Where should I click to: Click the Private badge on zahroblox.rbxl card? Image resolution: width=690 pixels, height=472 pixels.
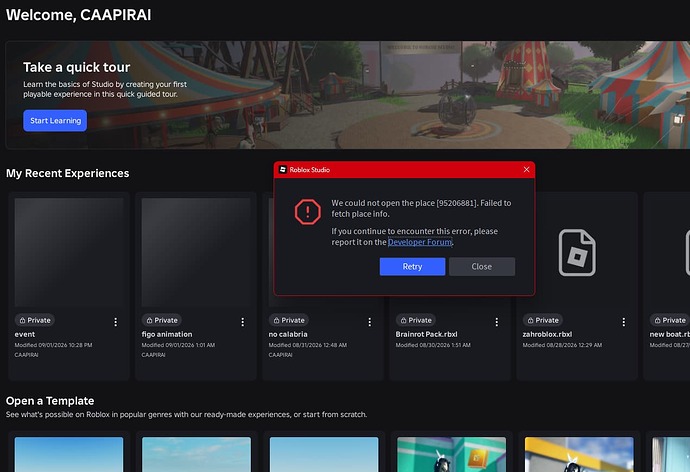coord(543,320)
